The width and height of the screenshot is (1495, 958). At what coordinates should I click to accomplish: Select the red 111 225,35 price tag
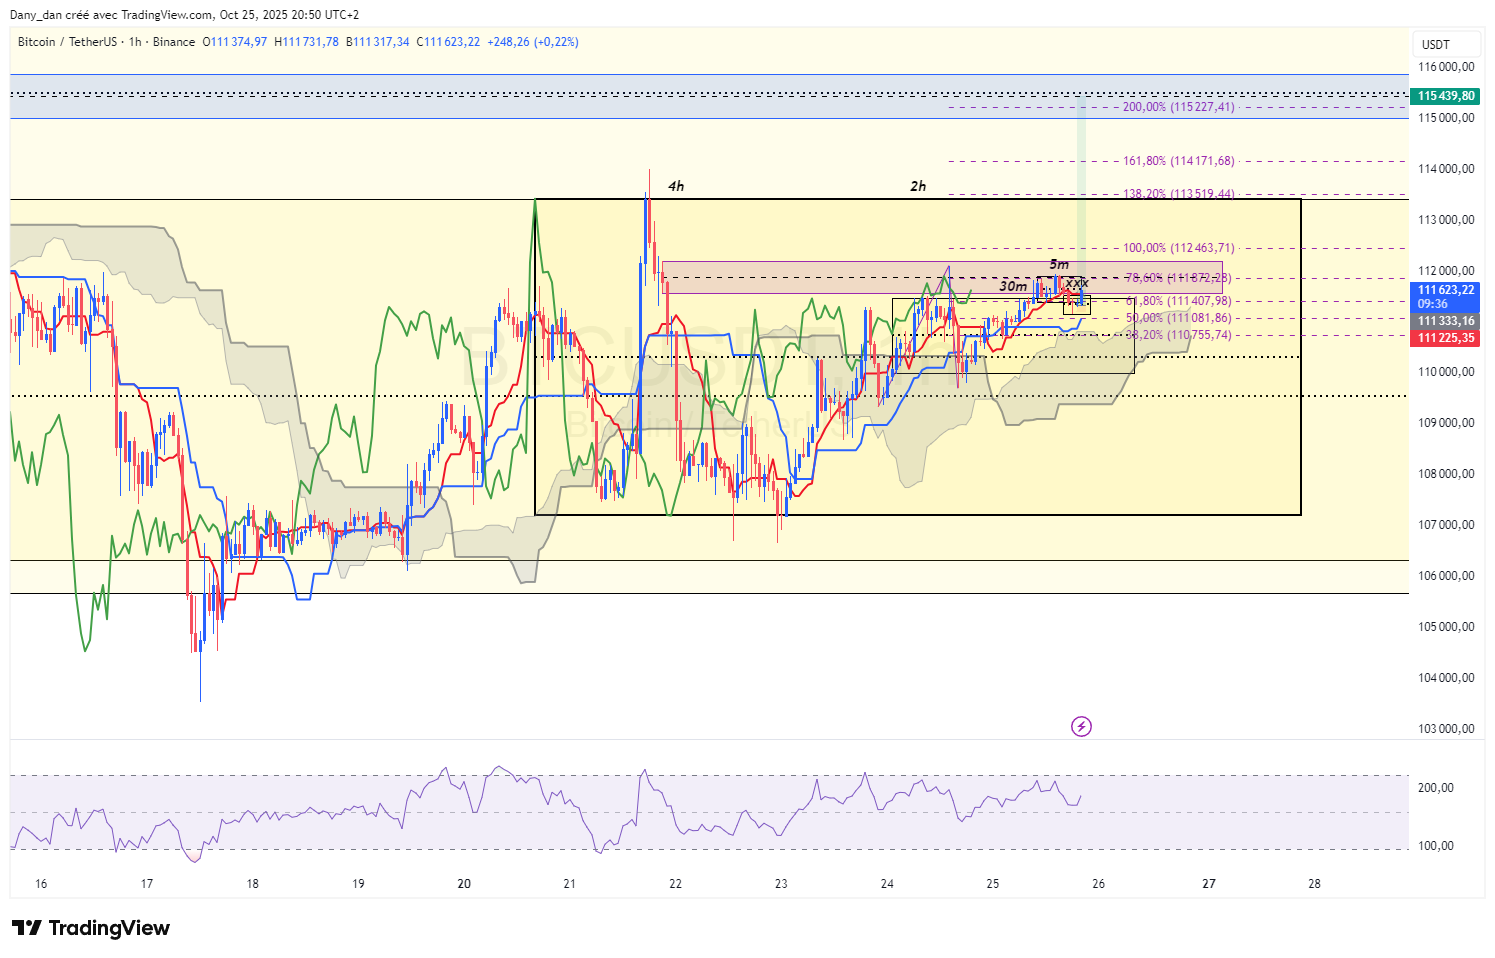pos(1446,338)
